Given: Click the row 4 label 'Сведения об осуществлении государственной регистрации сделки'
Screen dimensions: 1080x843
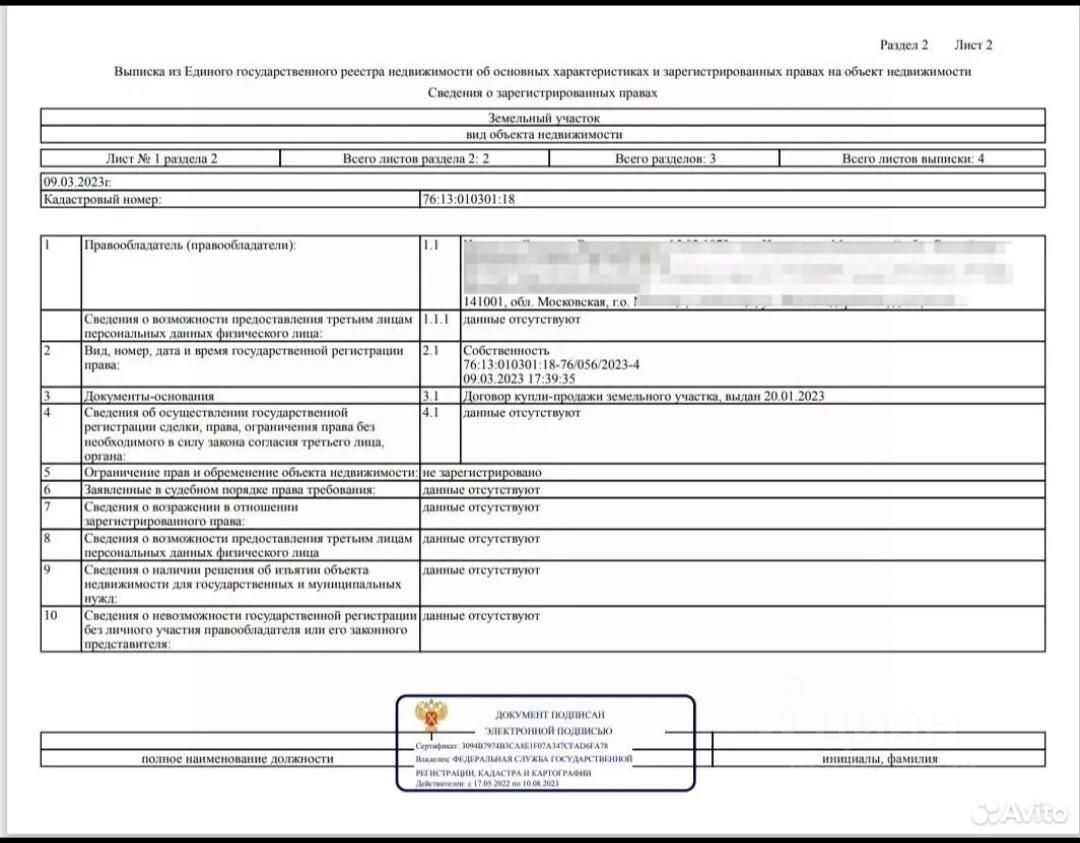Looking at the screenshot, I should (233, 434).
